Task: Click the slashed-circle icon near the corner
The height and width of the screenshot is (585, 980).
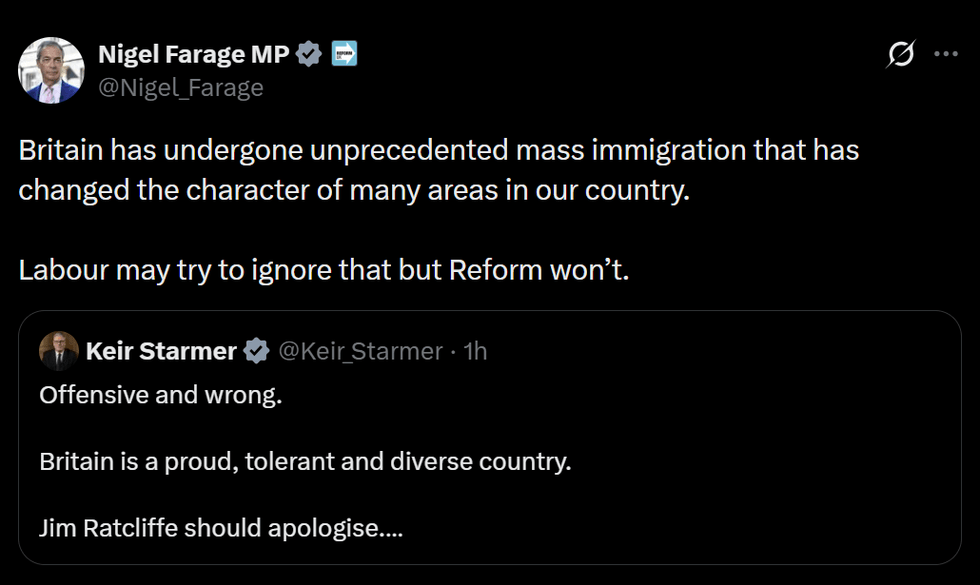Action: click(x=901, y=55)
